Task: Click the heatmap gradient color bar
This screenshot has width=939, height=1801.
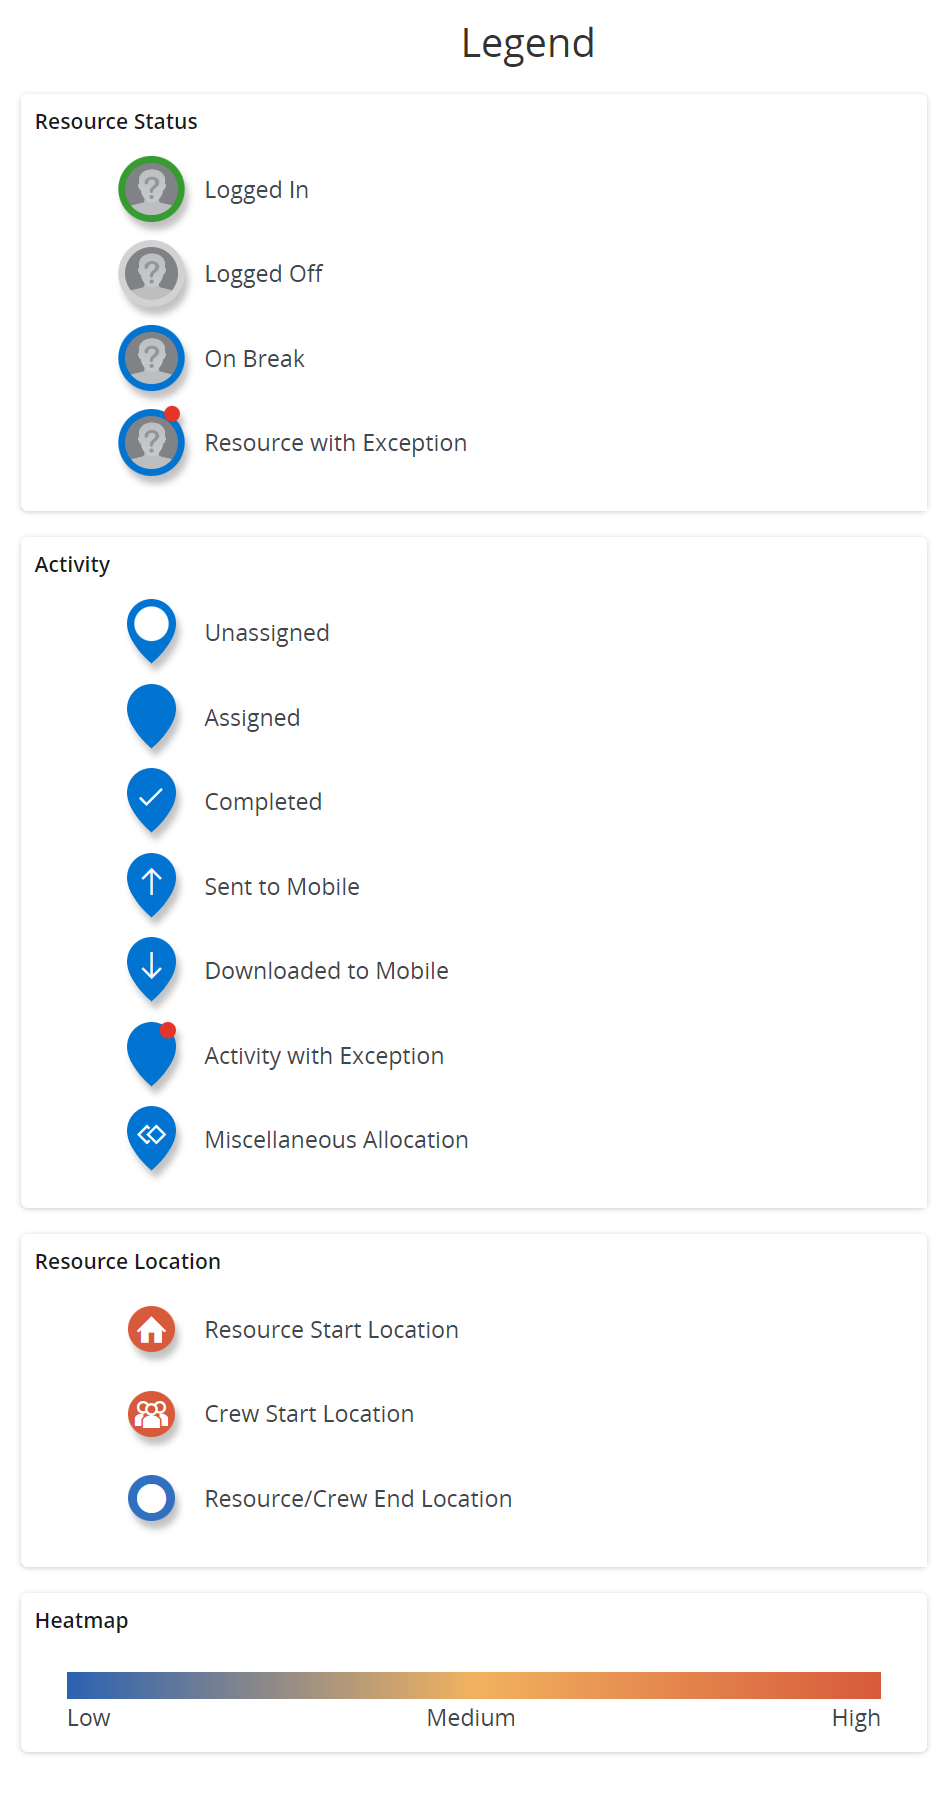Action: pyautogui.click(x=473, y=1685)
